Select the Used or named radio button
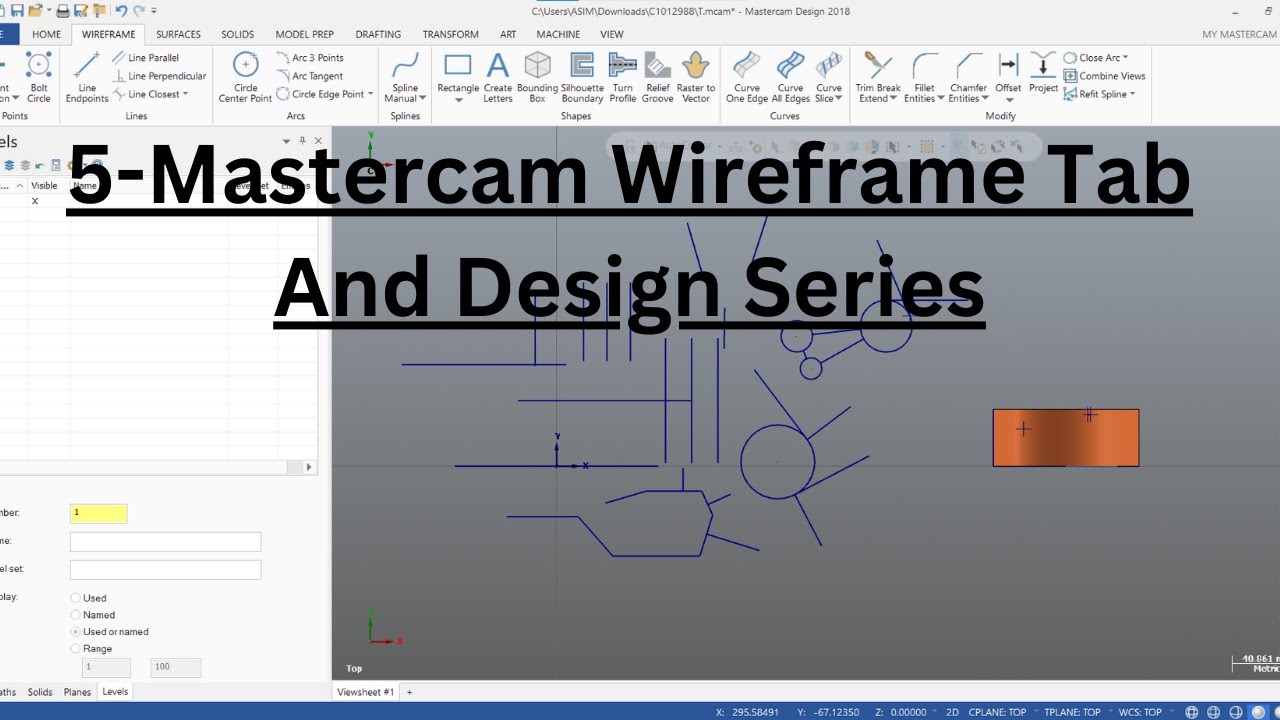Viewport: 1280px width, 720px height. coord(76,632)
